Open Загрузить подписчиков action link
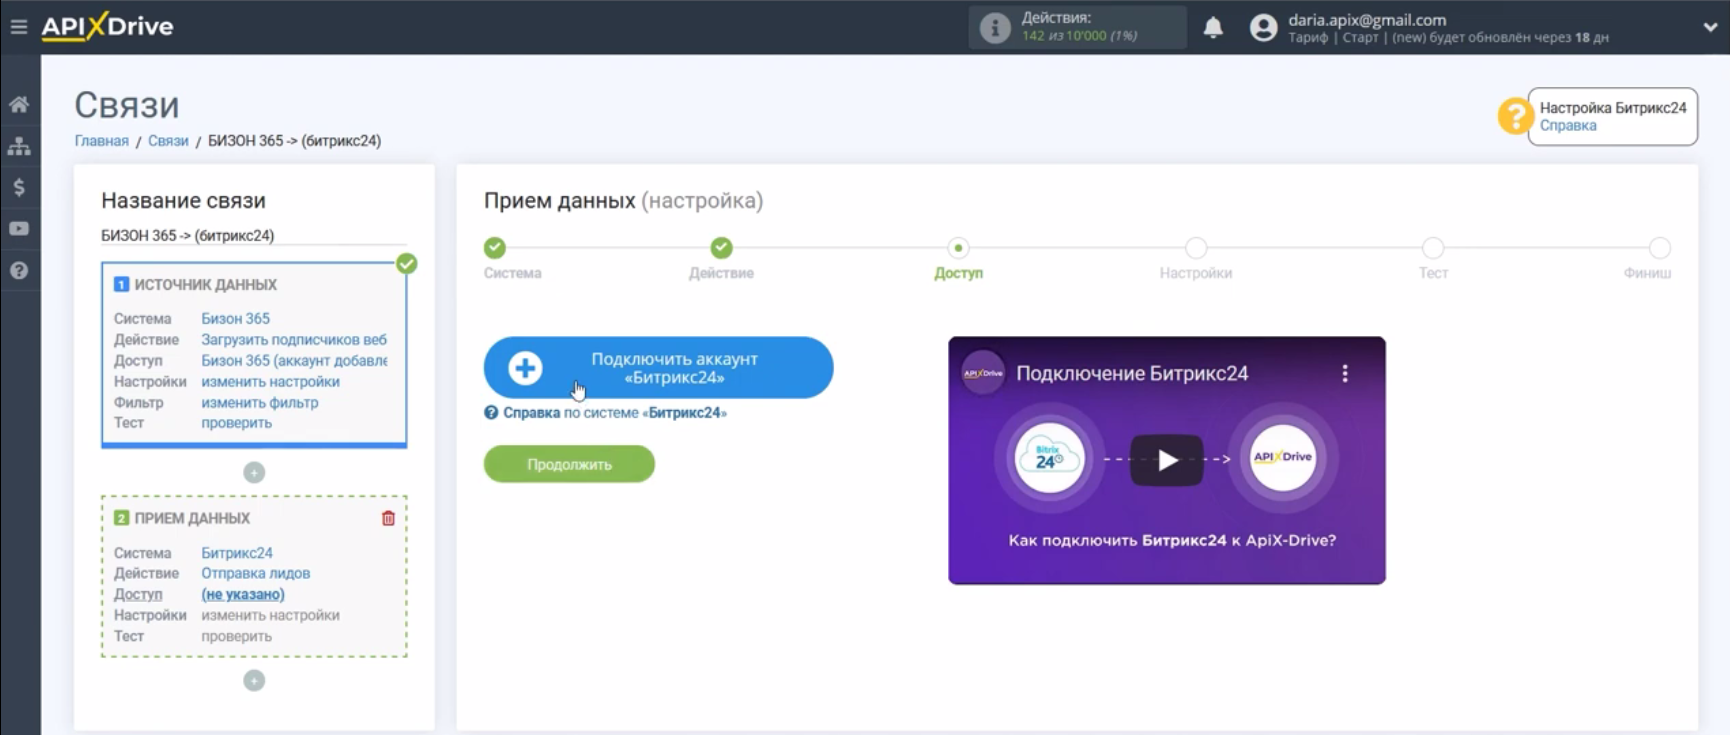The height and width of the screenshot is (735, 1730). click(294, 340)
